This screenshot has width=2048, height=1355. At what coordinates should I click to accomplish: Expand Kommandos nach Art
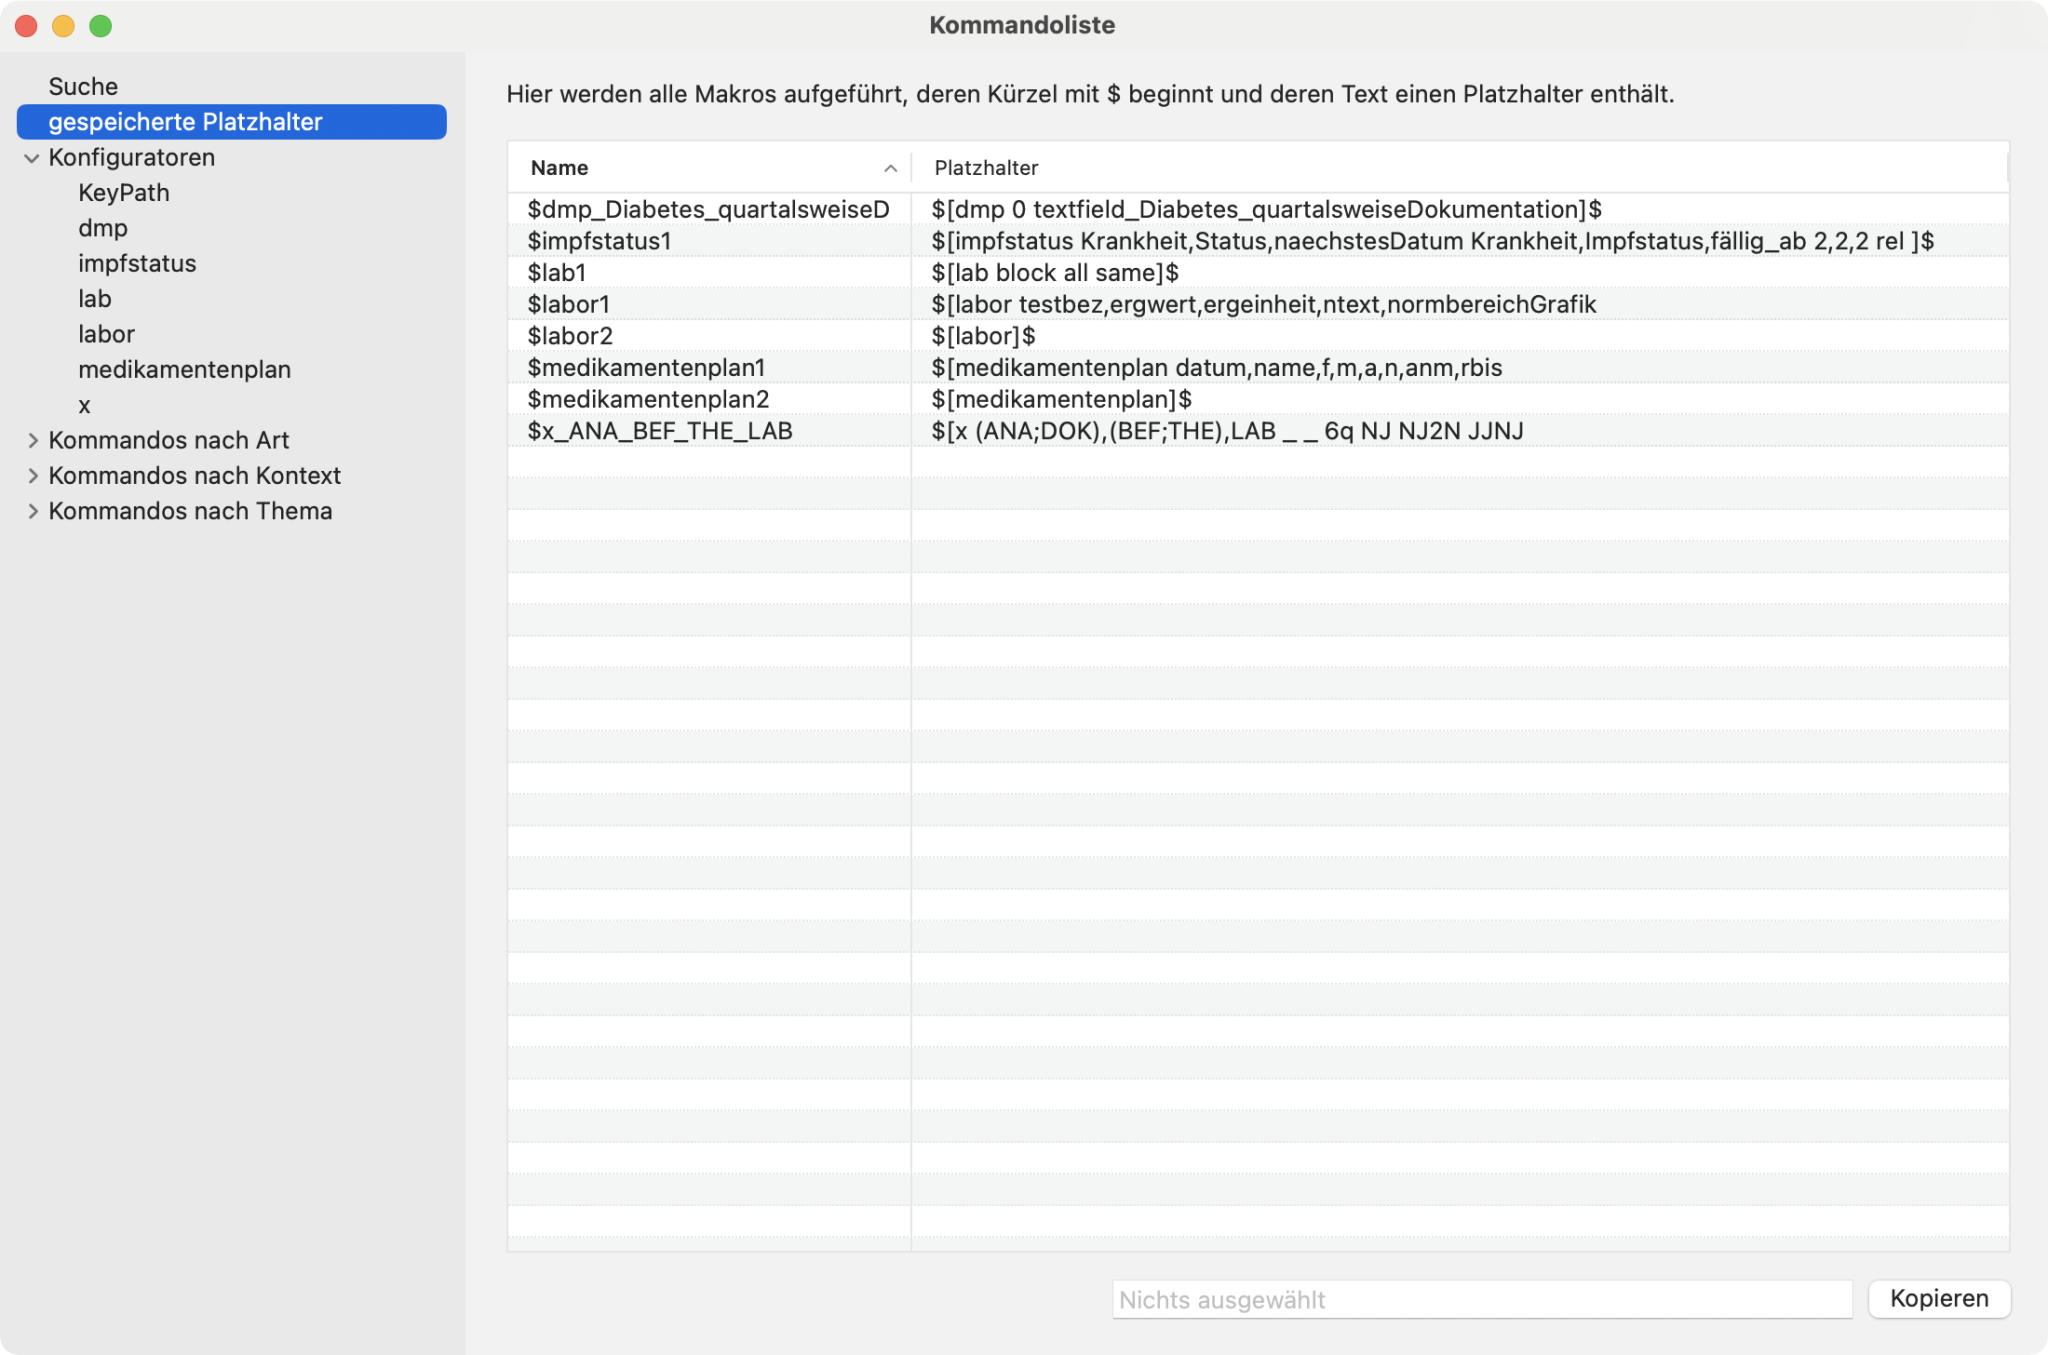tap(32, 440)
